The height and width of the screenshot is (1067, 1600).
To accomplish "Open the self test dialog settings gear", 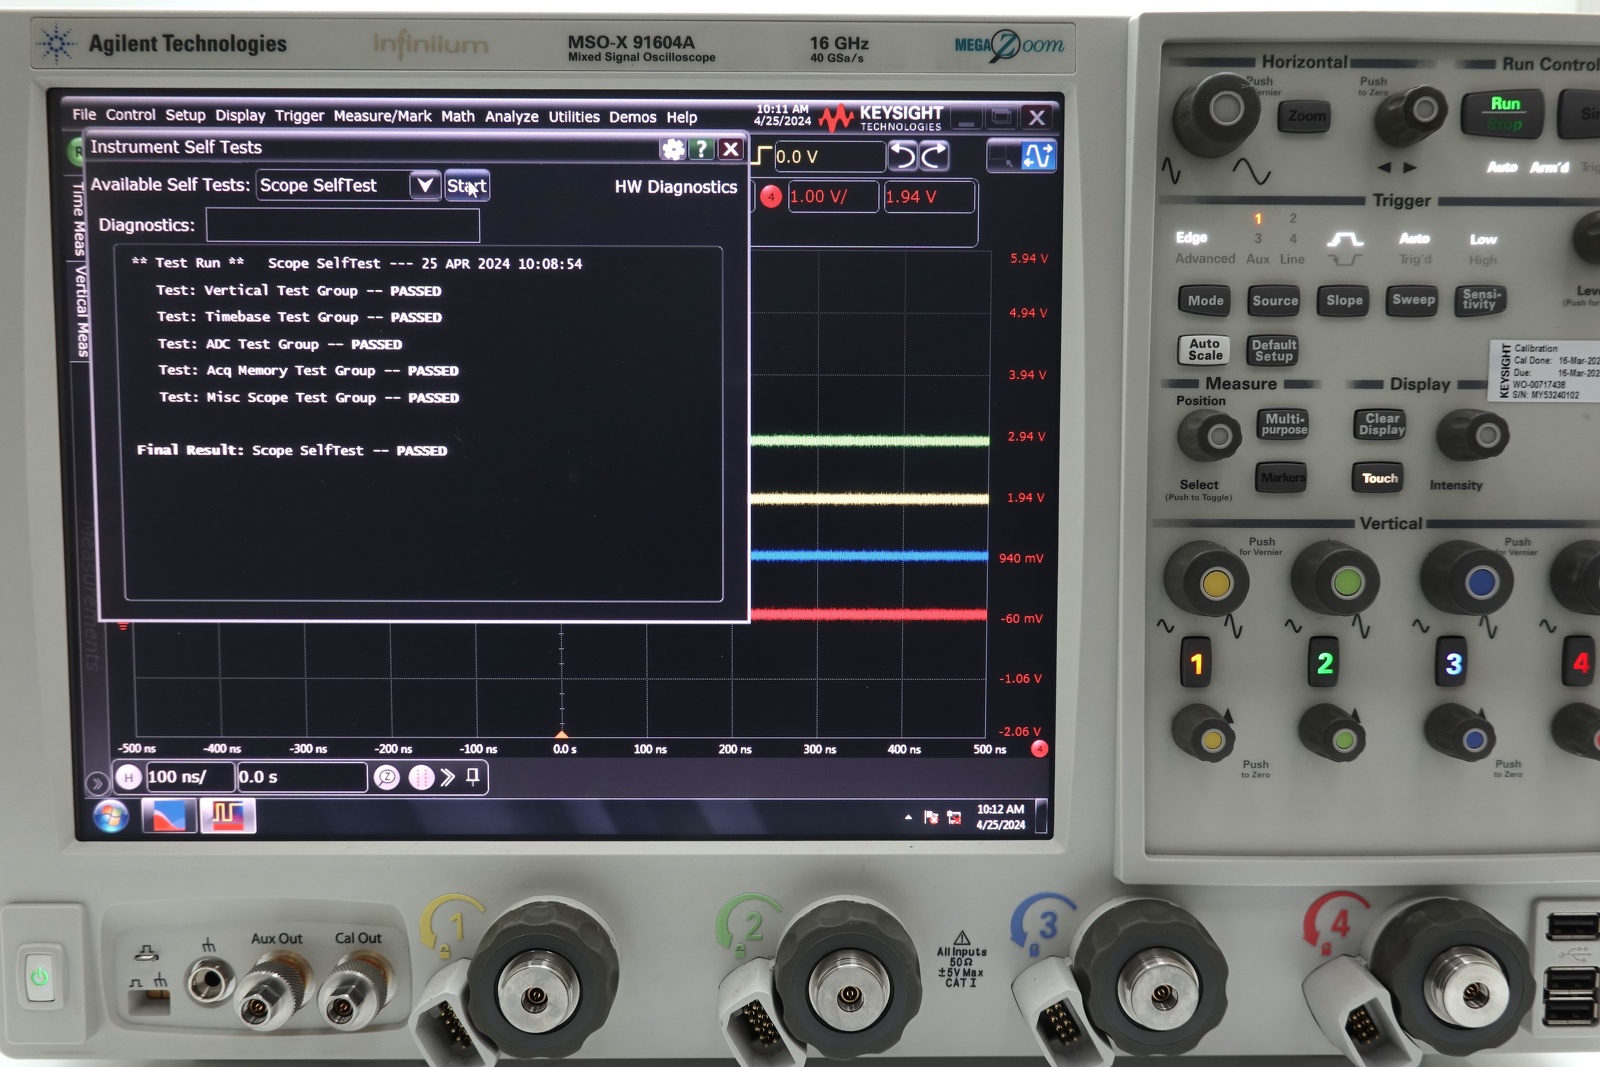I will click(673, 149).
